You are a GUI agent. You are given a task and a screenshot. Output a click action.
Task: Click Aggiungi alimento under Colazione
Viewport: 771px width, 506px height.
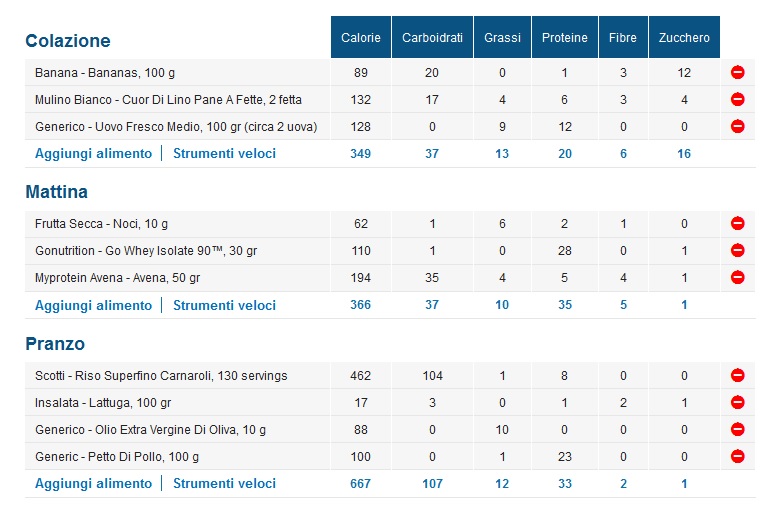pos(93,154)
